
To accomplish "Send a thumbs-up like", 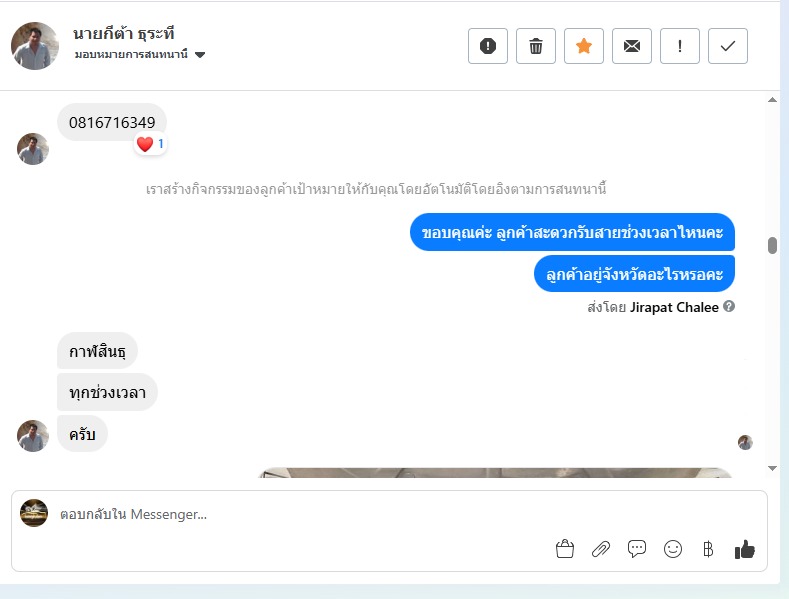I will [x=745, y=549].
